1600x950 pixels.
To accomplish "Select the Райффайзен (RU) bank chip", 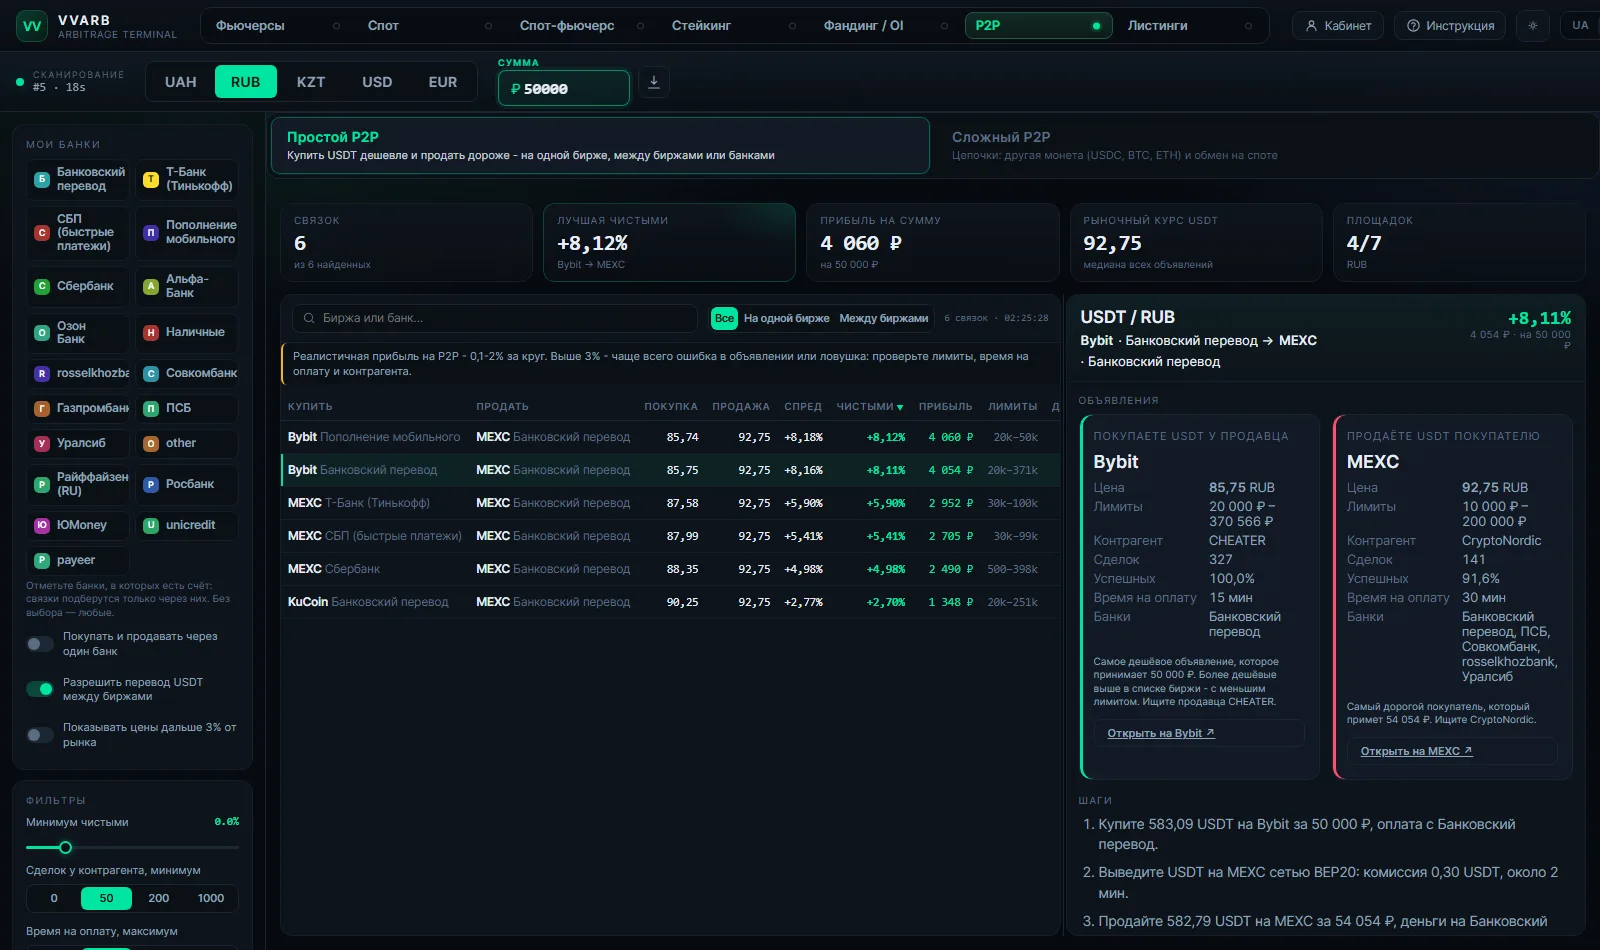I will [78, 484].
